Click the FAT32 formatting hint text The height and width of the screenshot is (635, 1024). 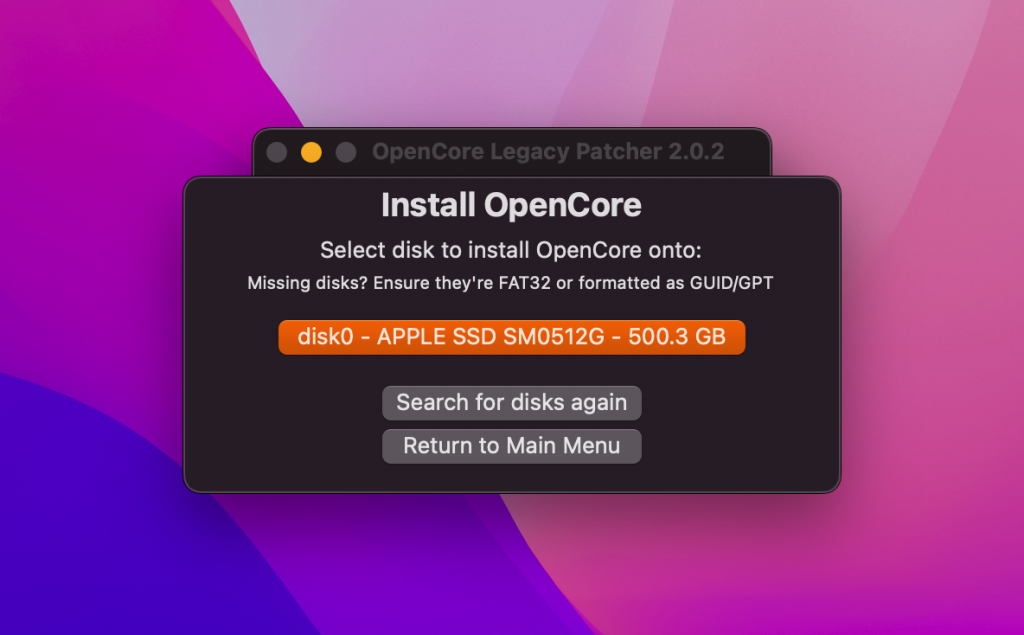coord(511,283)
